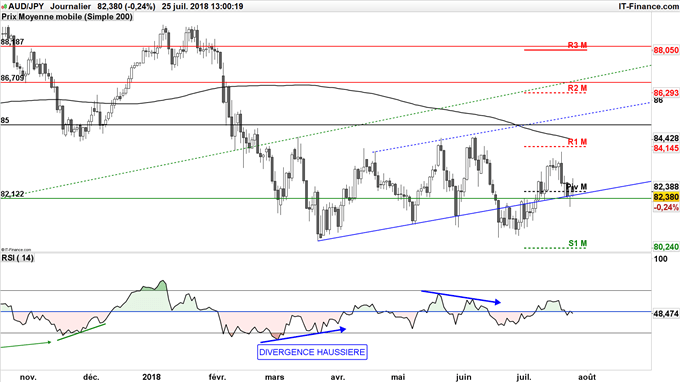Click the déc. date axis label
The height and width of the screenshot is (382, 680).
pos(91,377)
